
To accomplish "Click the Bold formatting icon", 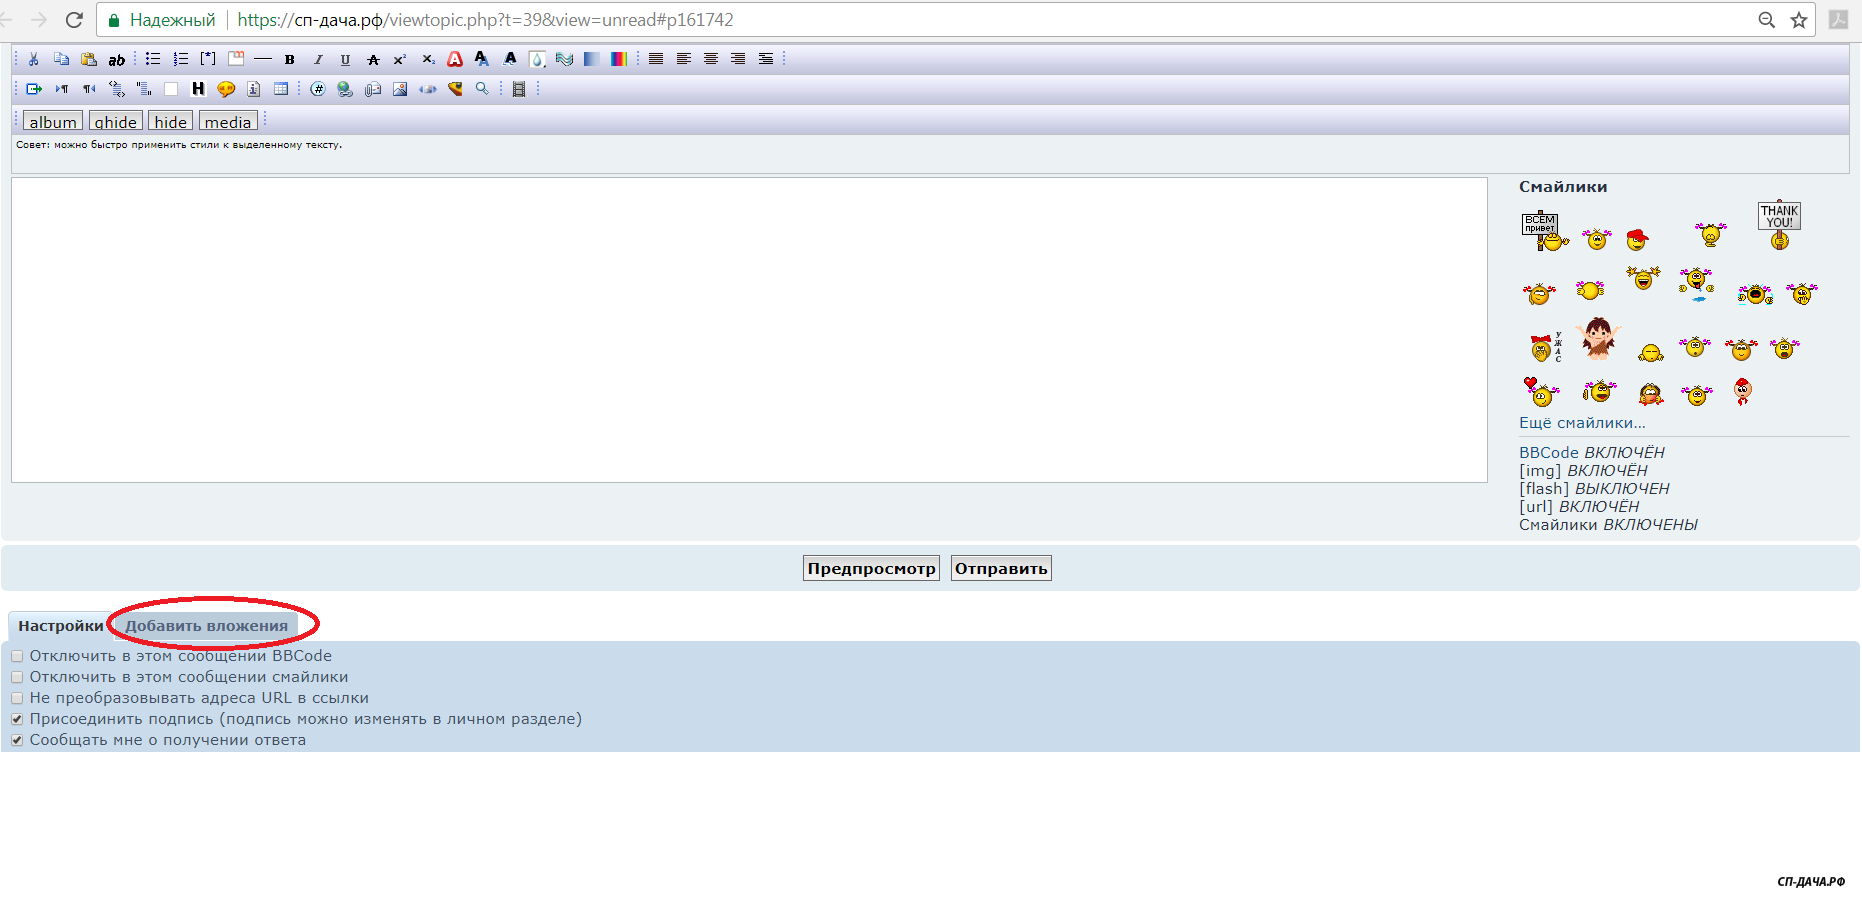I will [290, 60].
